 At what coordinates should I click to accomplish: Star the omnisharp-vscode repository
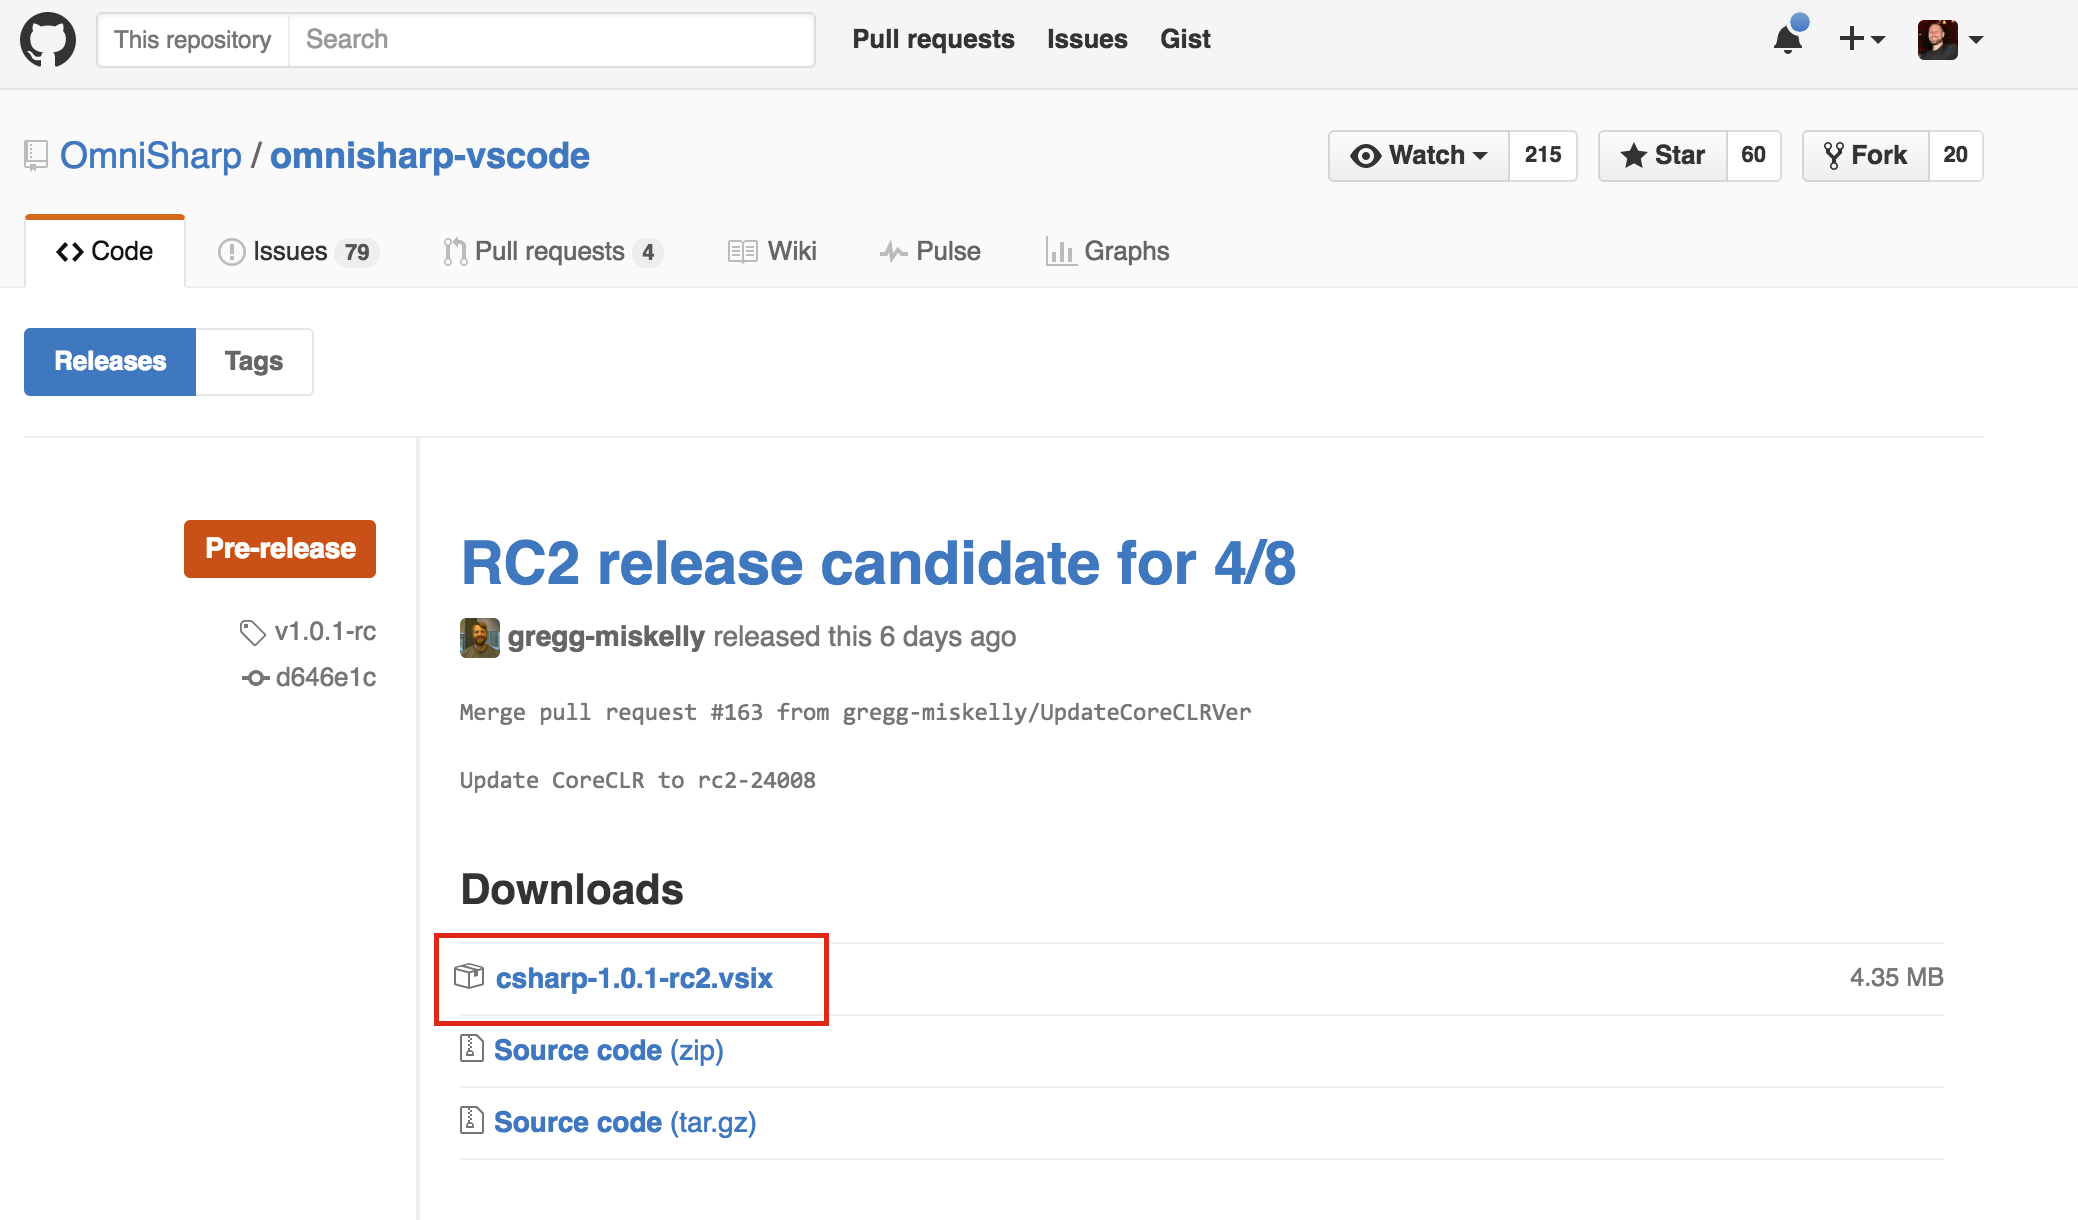(1663, 156)
